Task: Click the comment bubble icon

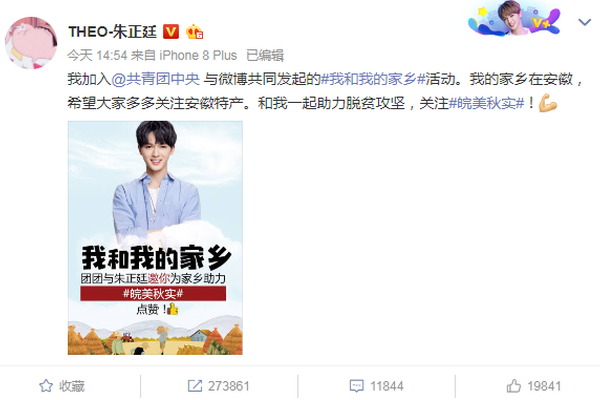Action: coord(357,386)
